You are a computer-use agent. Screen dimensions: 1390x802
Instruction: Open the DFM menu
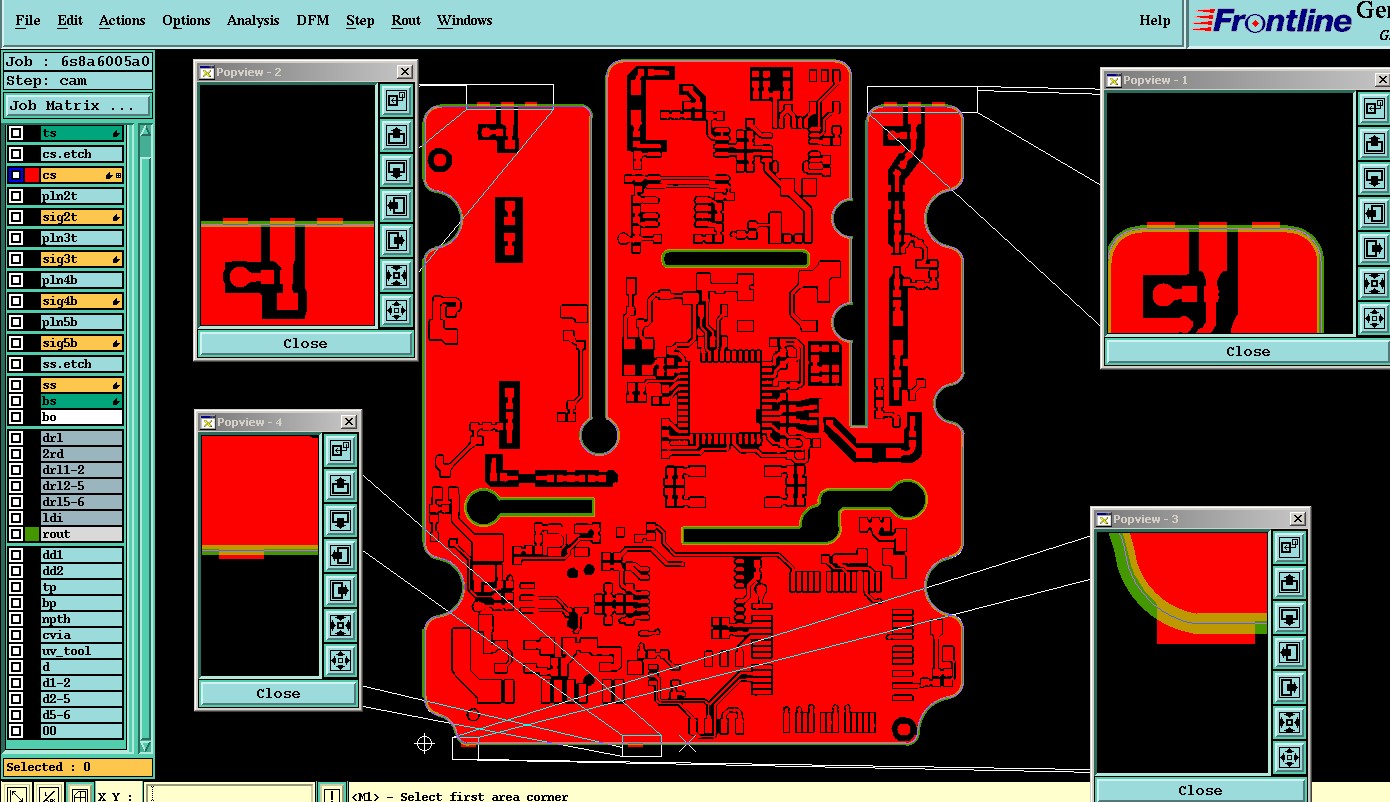[x=313, y=20]
